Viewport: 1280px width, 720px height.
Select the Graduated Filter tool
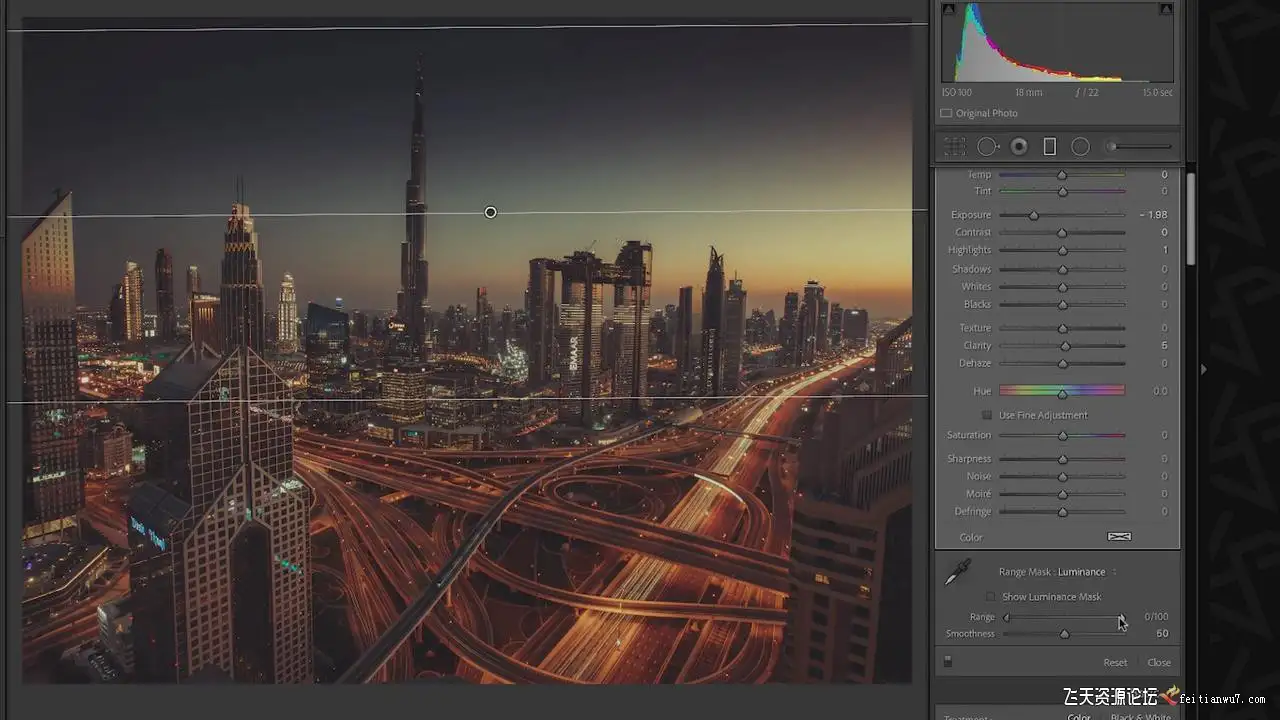[x=1049, y=146]
